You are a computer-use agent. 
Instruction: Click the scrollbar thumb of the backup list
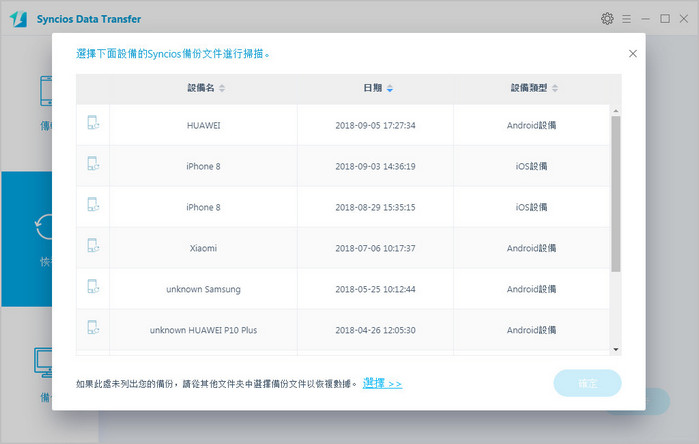616,193
